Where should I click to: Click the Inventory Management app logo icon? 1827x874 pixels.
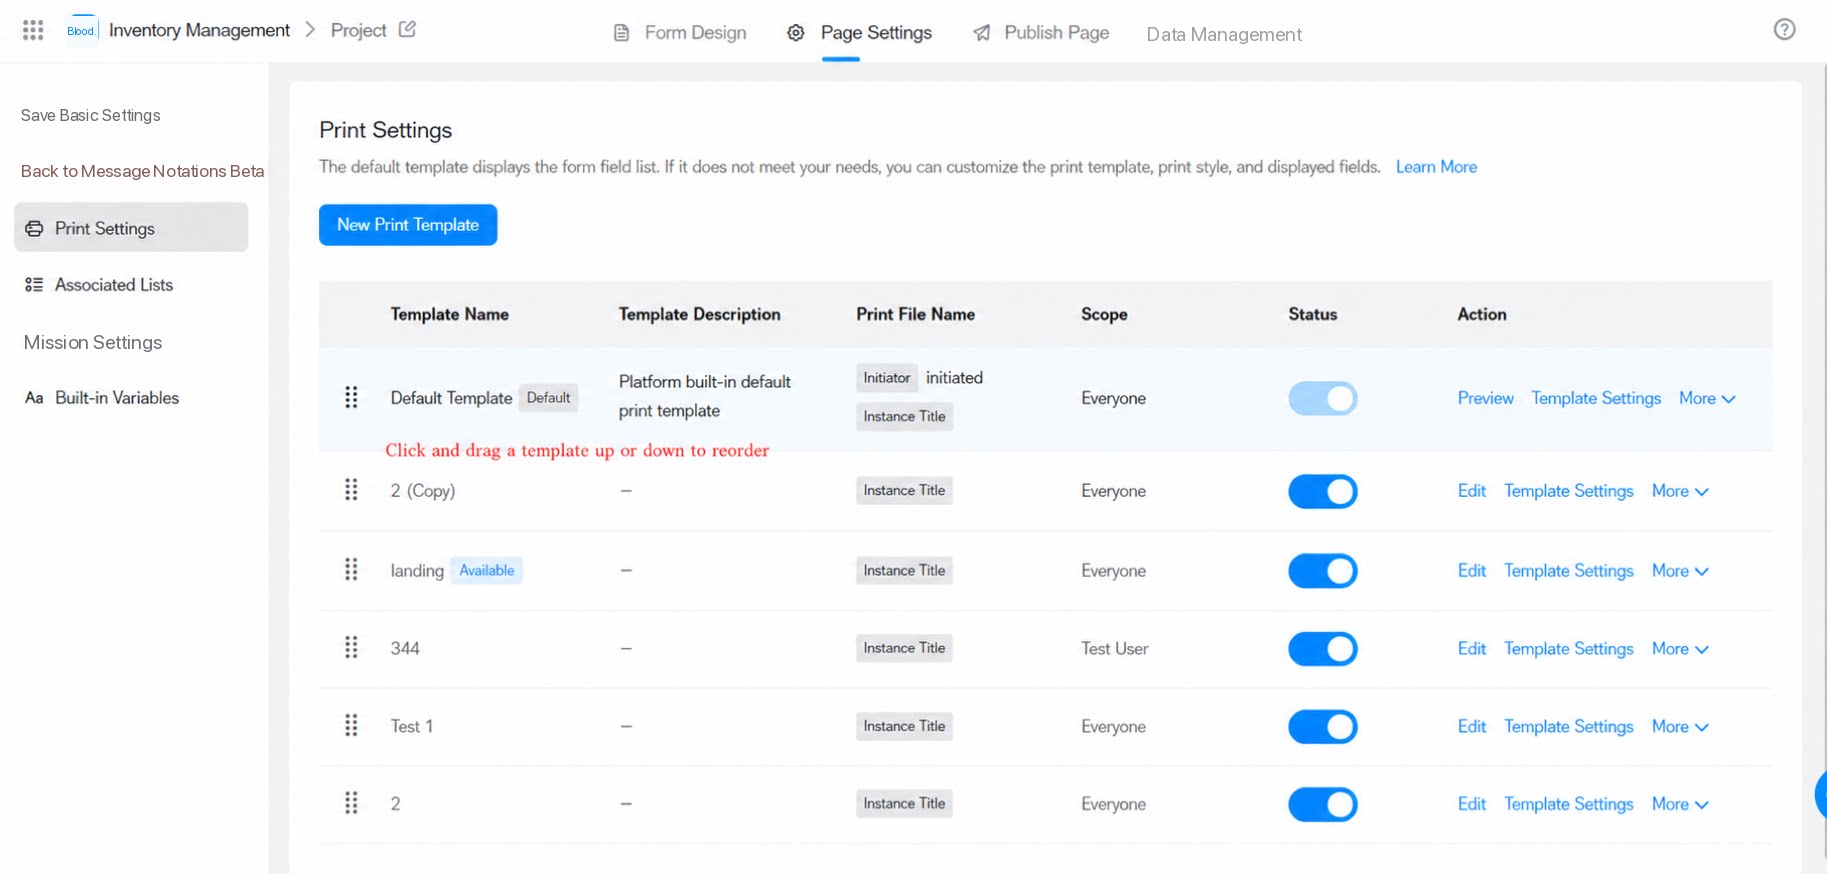[x=81, y=30]
